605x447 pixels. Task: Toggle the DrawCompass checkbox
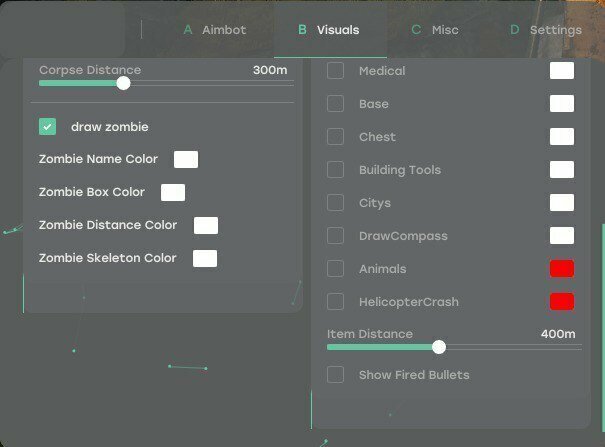335,236
